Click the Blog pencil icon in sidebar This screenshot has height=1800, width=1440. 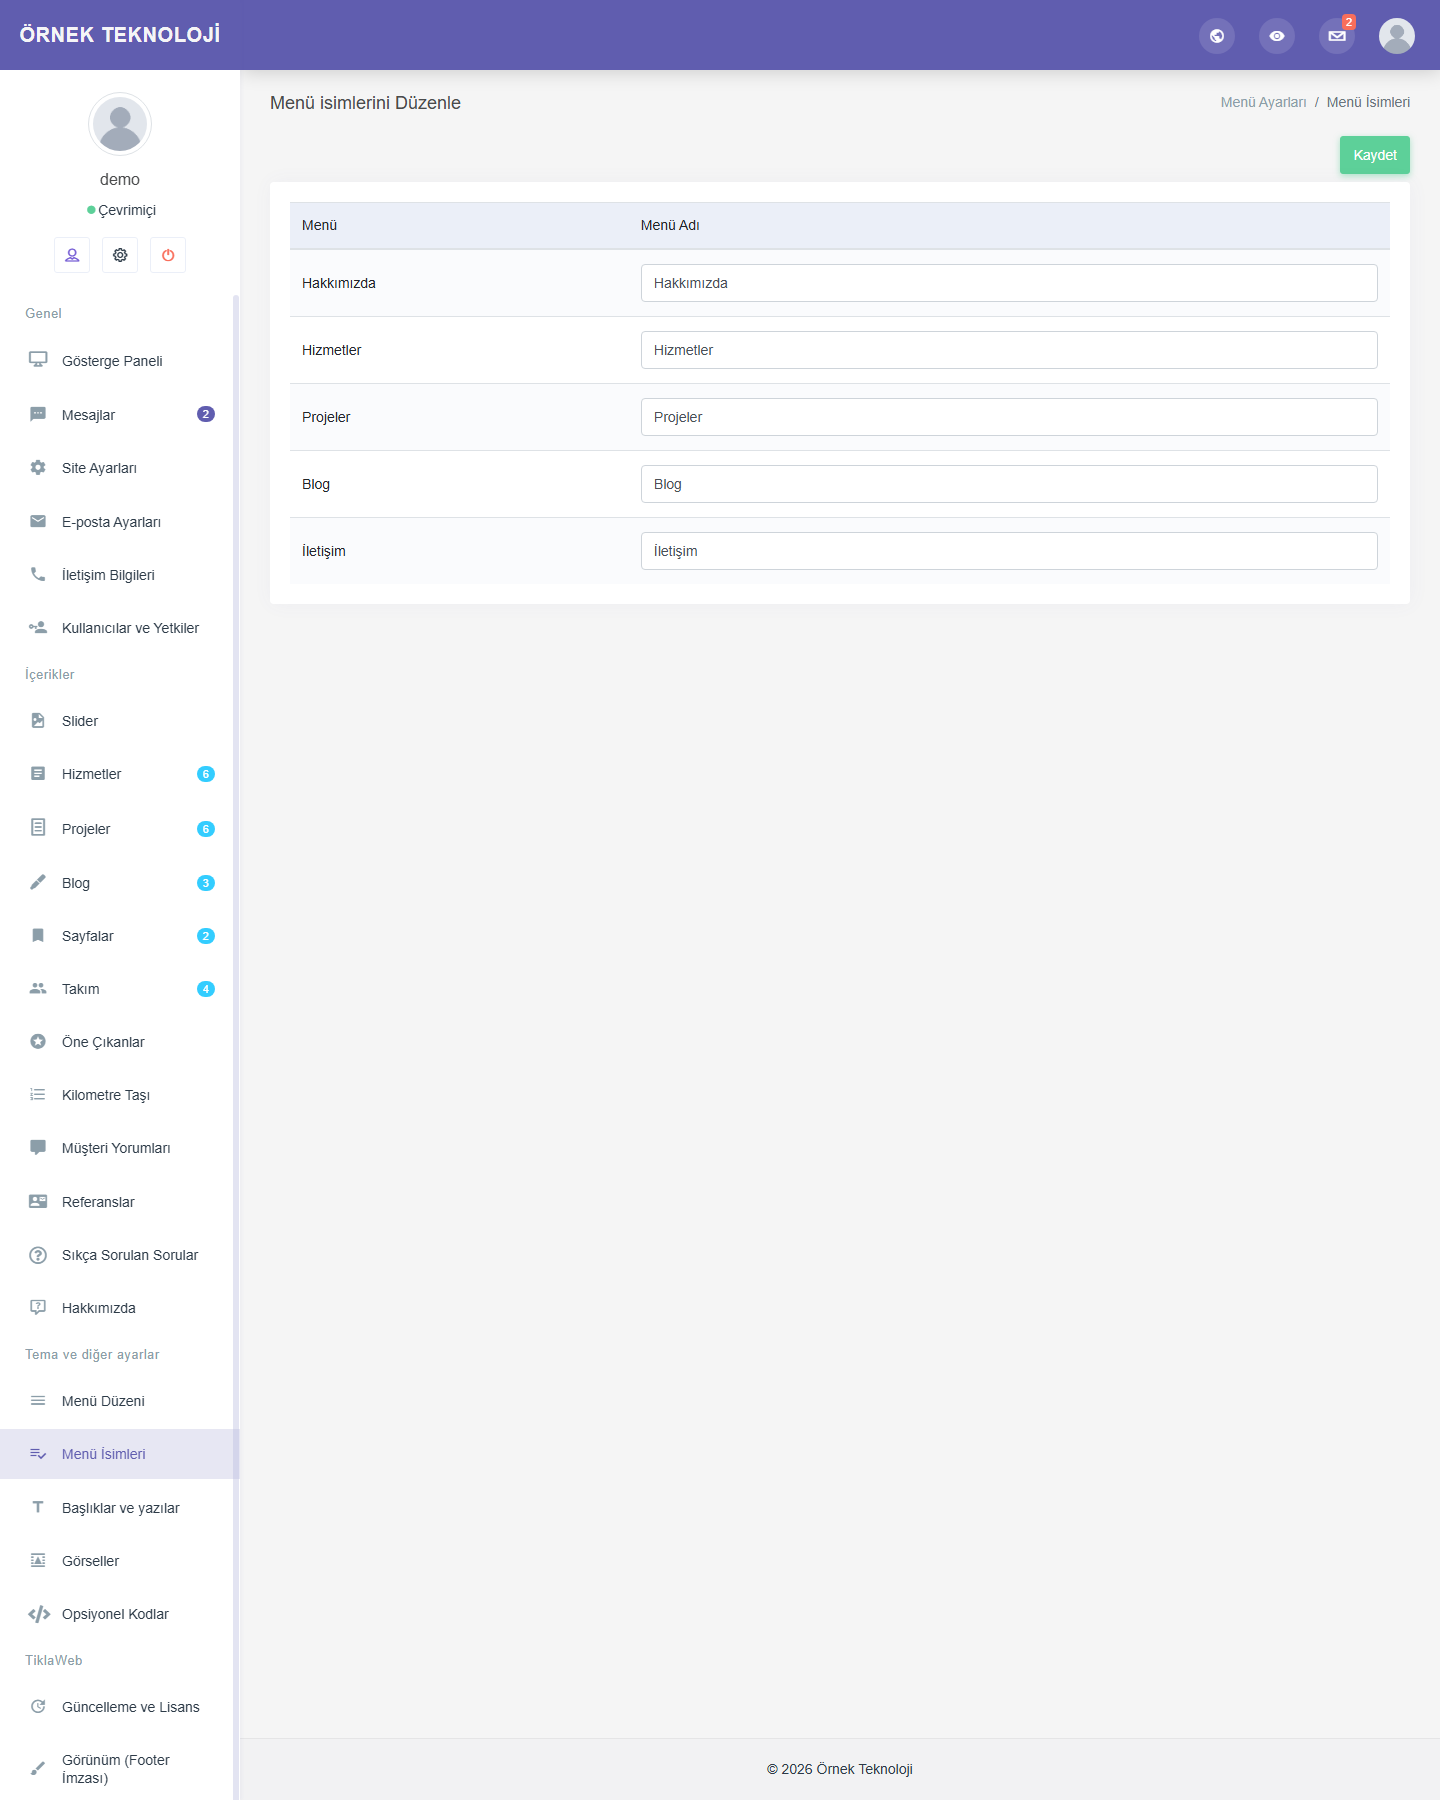coord(38,882)
